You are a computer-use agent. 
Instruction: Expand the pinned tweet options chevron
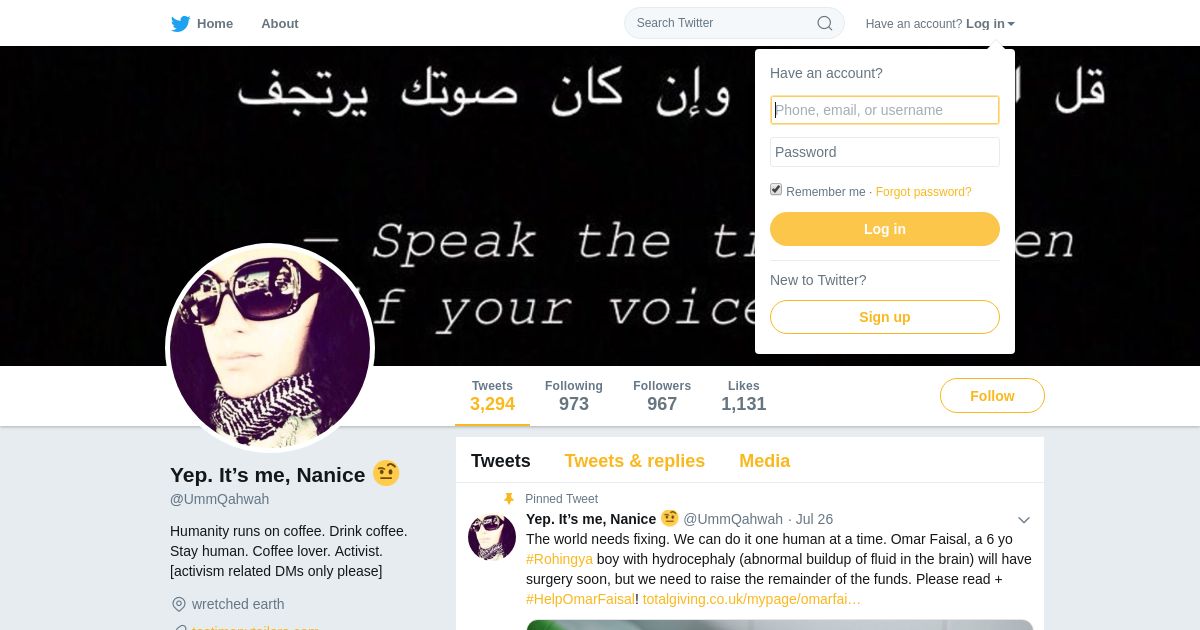tap(1024, 520)
